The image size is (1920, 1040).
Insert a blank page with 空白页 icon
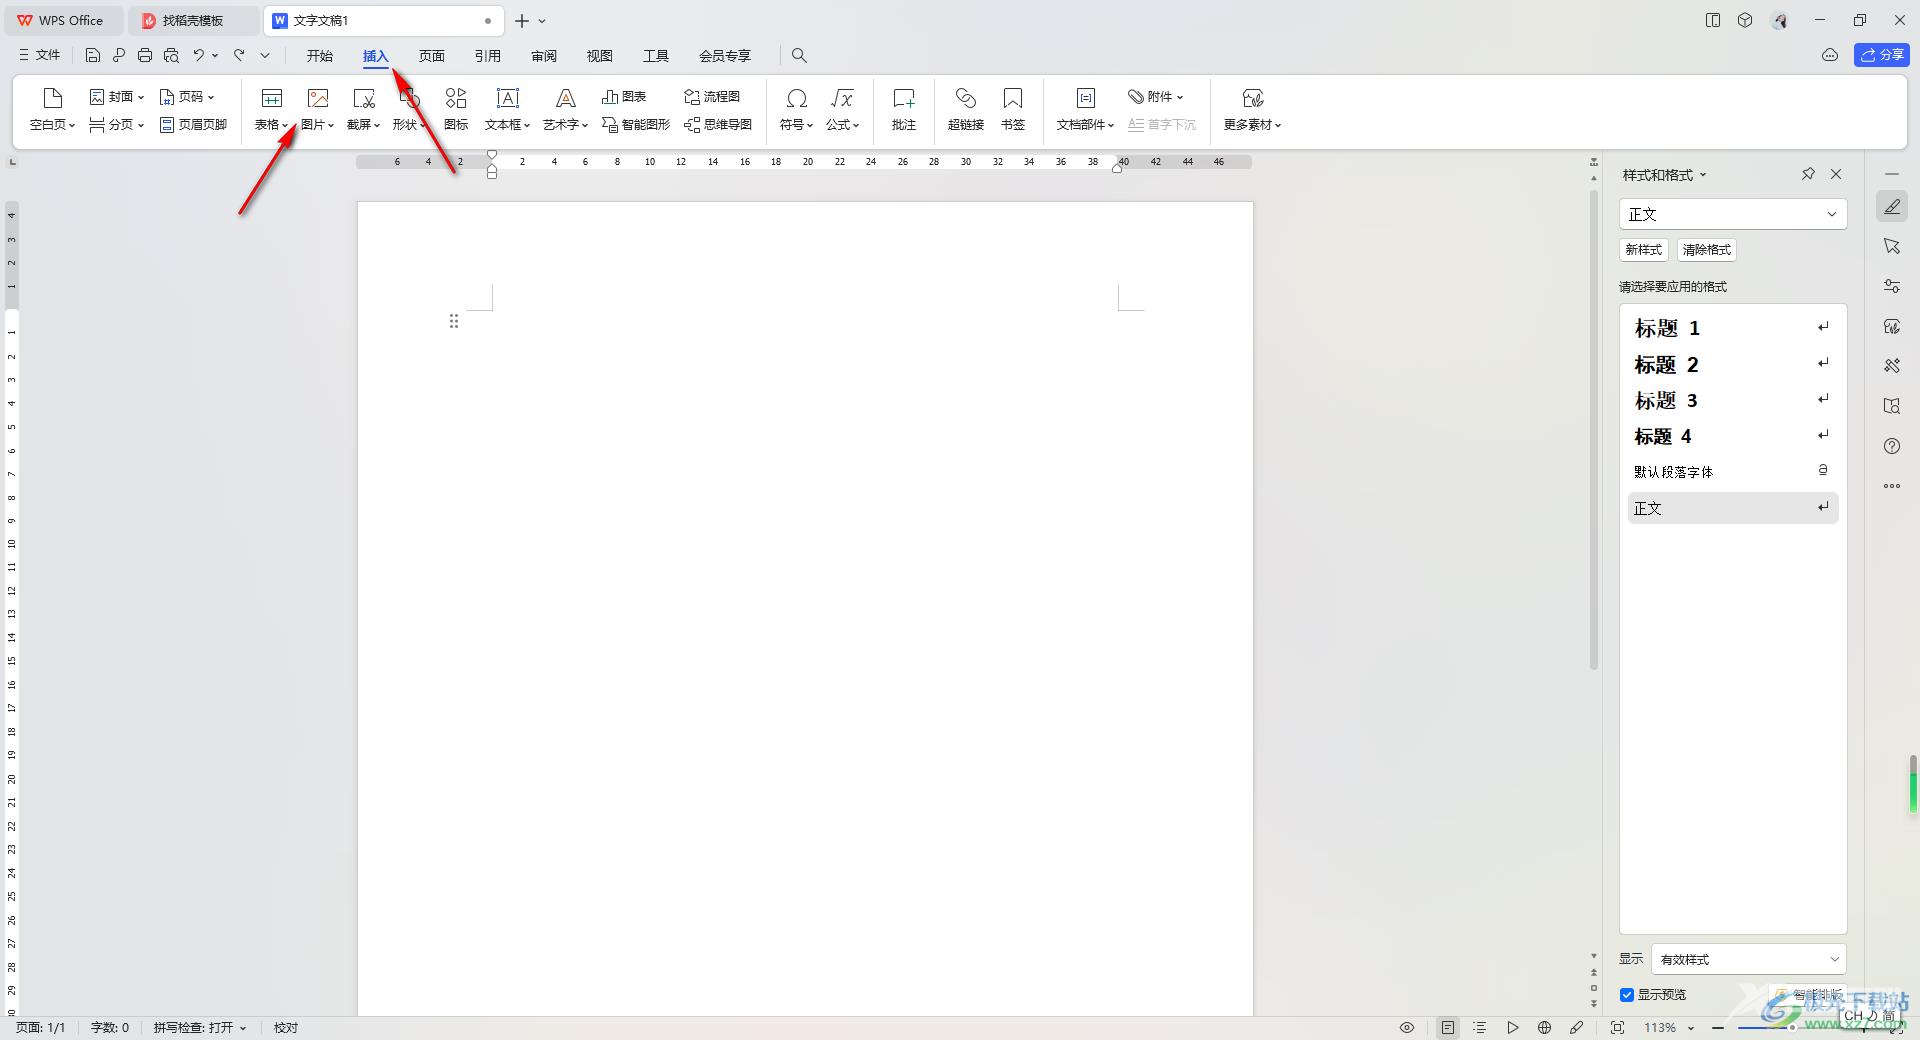[x=52, y=109]
